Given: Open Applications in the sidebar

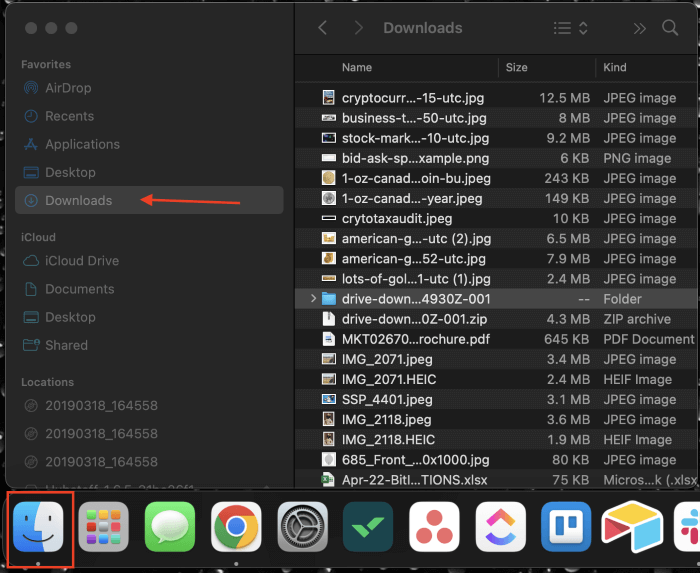Looking at the screenshot, I should (149, 144).
